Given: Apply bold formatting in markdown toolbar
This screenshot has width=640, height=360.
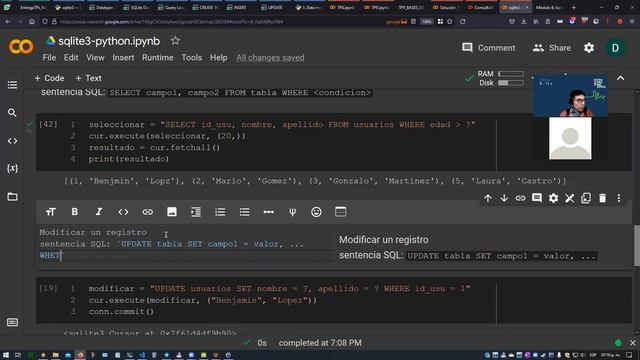Looking at the screenshot, I should click(74, 212).
